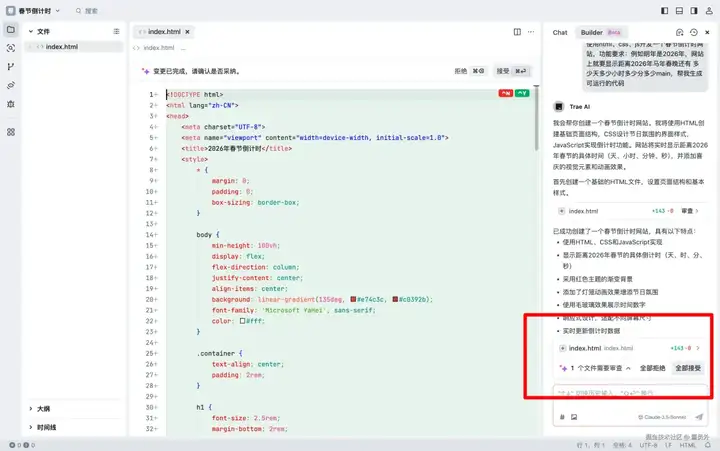
Task: Click 审查 to review index.html changes
Action: click(689, 211)
